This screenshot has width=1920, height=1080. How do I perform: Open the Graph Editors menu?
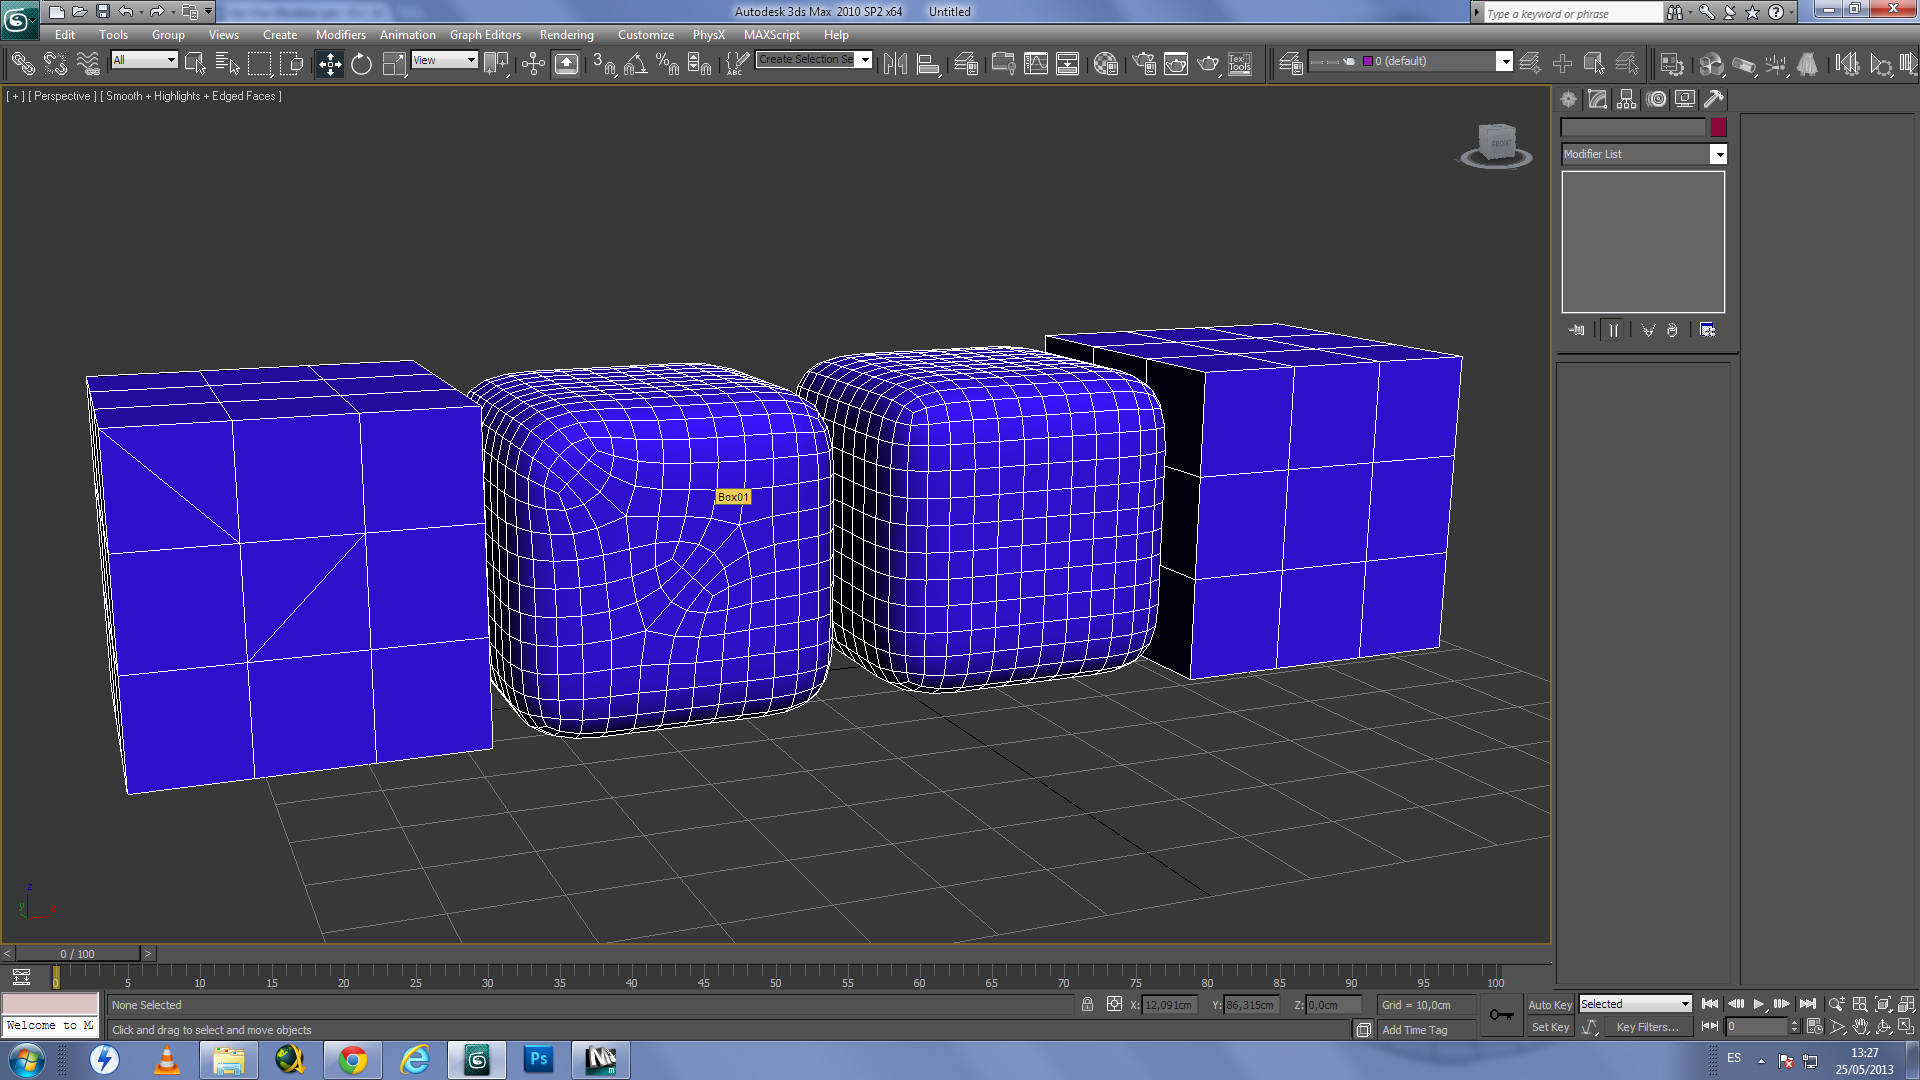485,35
